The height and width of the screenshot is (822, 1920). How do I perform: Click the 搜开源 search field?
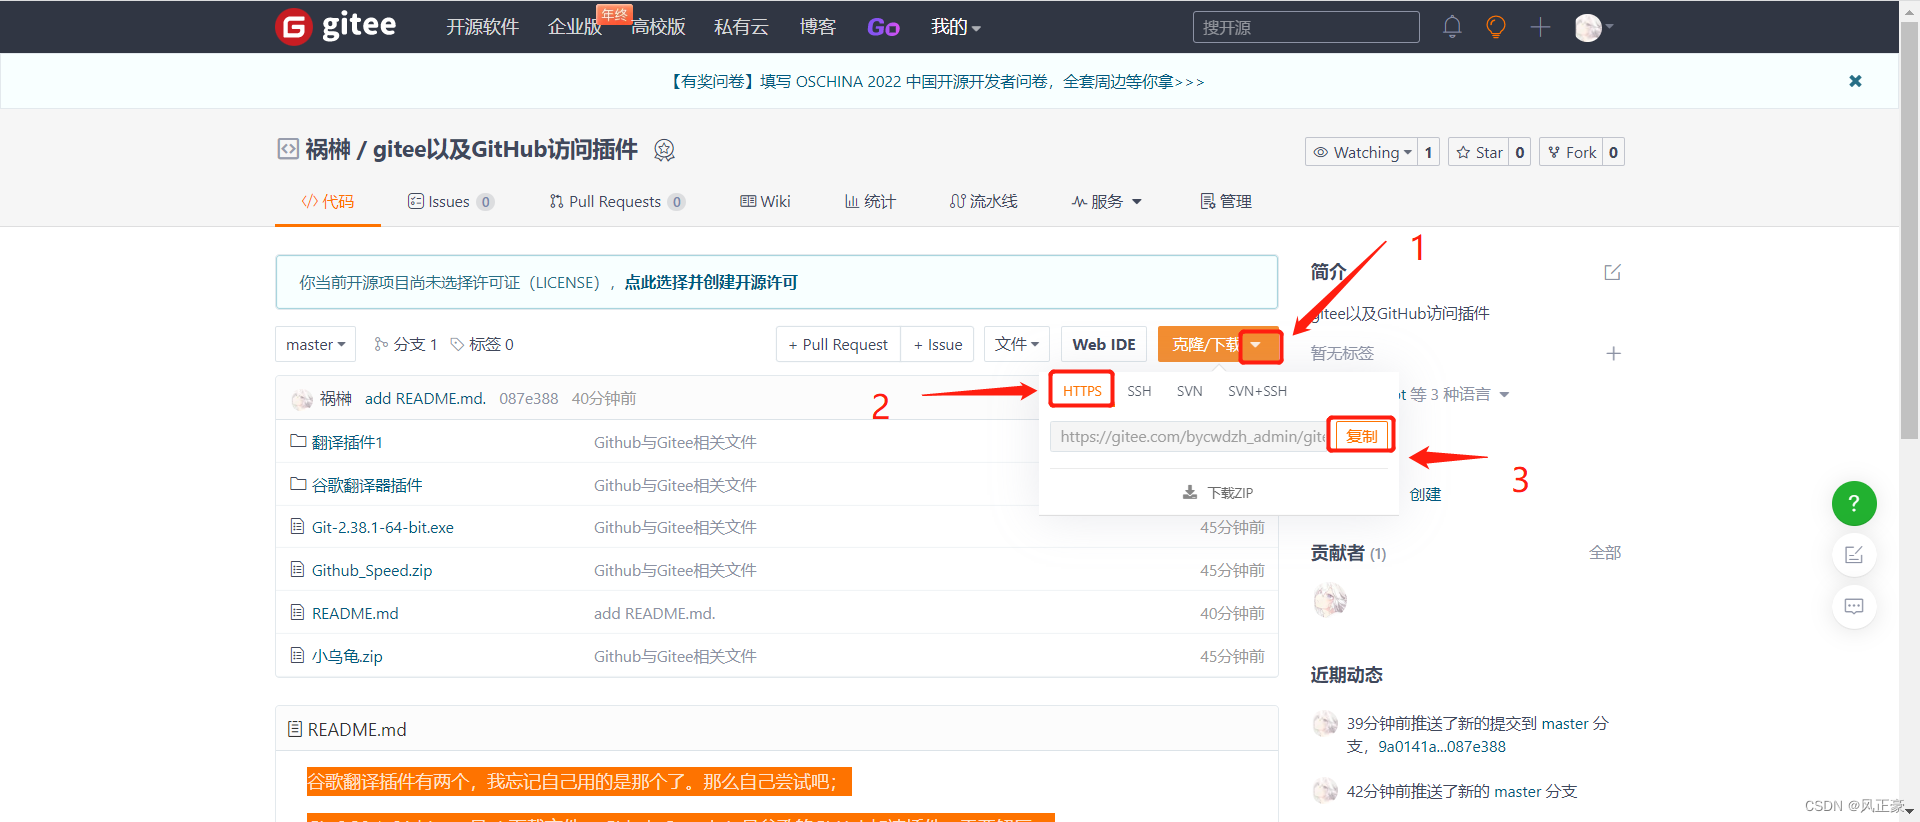coord(1306,27)
